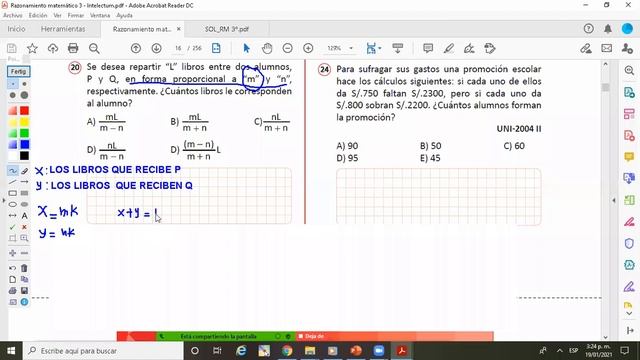640x360 pixels.
Task: Click the printer icon in Acrobat toolbar
Action: click(73, 49)
